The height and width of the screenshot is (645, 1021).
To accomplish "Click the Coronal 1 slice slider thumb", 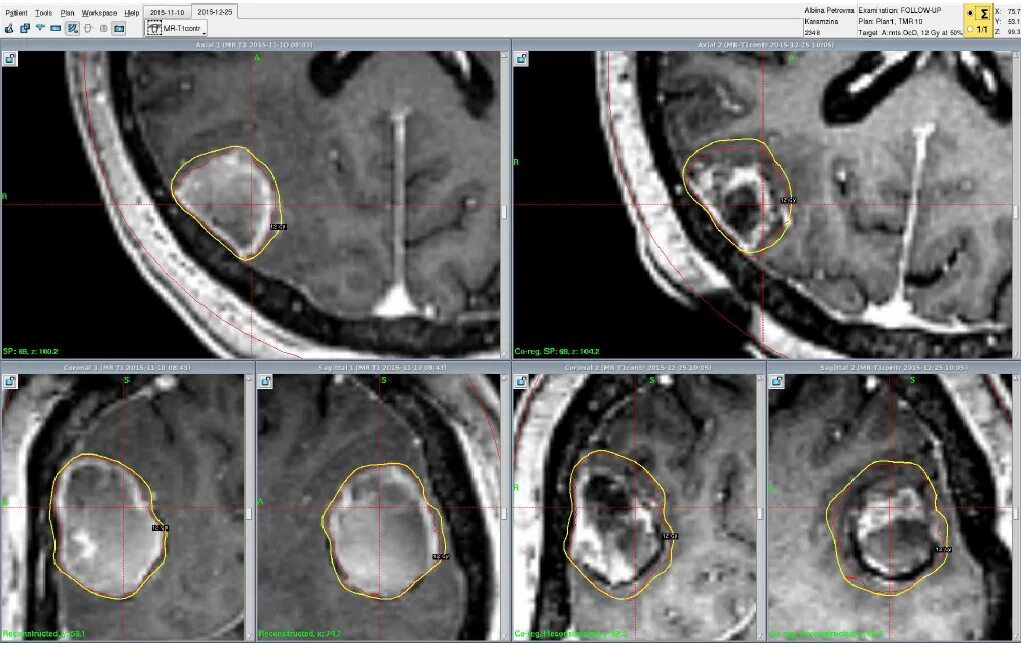I will (x=249, y=514).
